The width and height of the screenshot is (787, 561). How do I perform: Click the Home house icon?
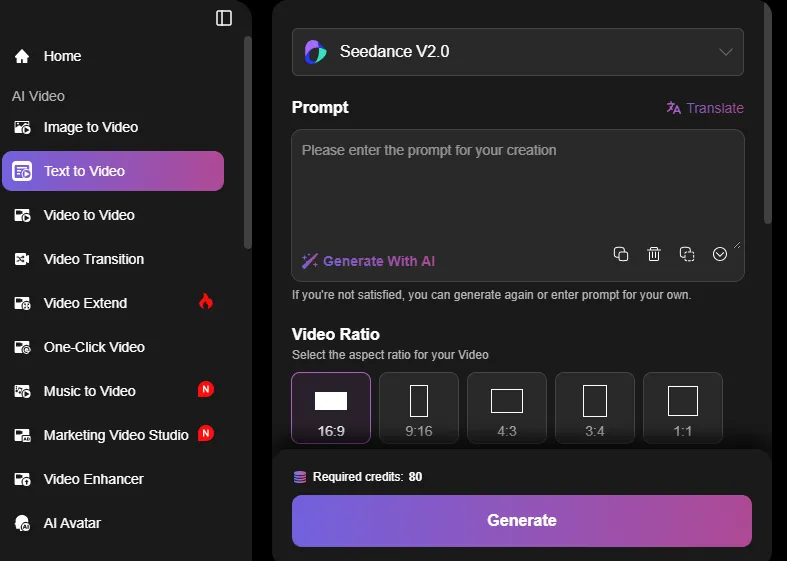point(22,56)
